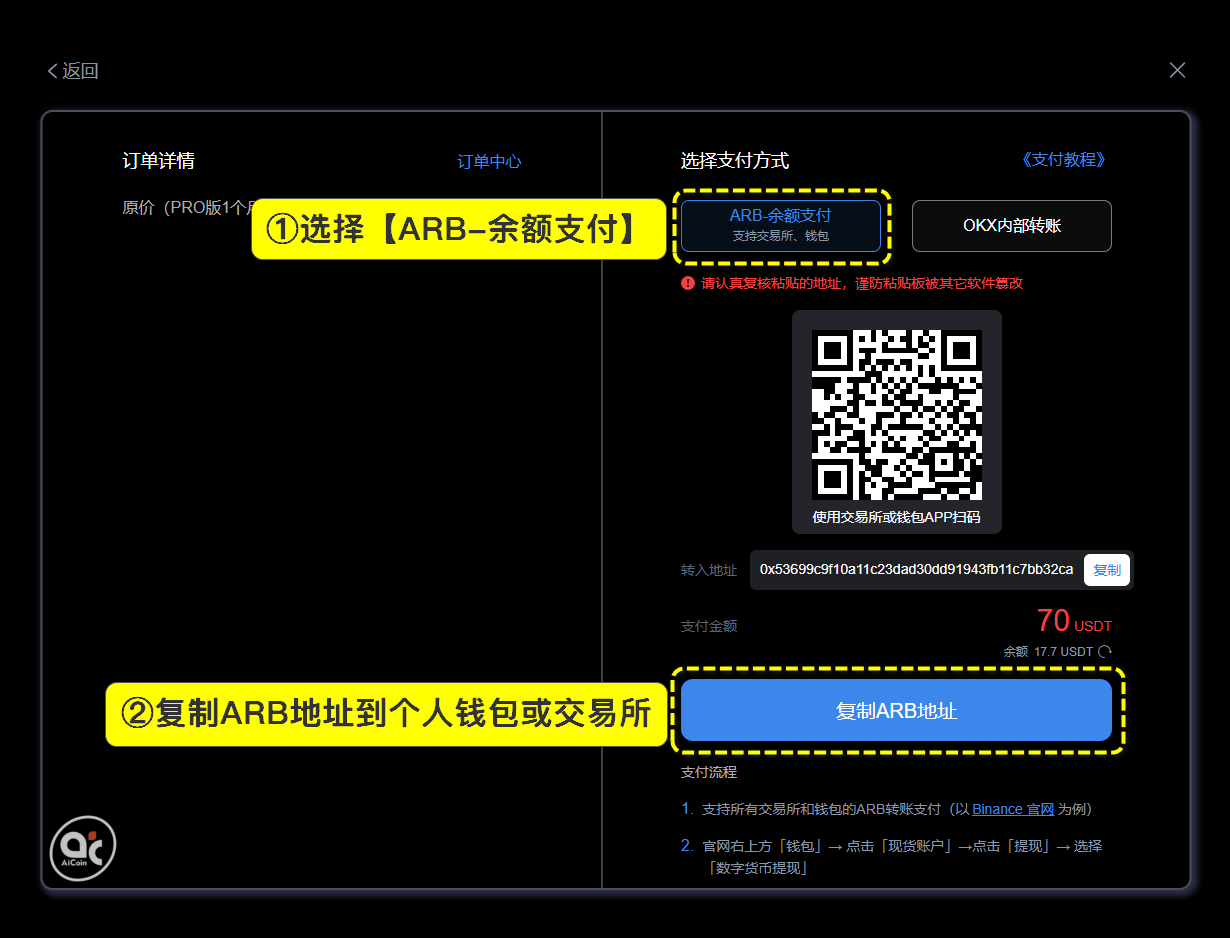Click the 支付流程 heading
The height and width of the screenshot is (938, 1230).
click(709, 773)
